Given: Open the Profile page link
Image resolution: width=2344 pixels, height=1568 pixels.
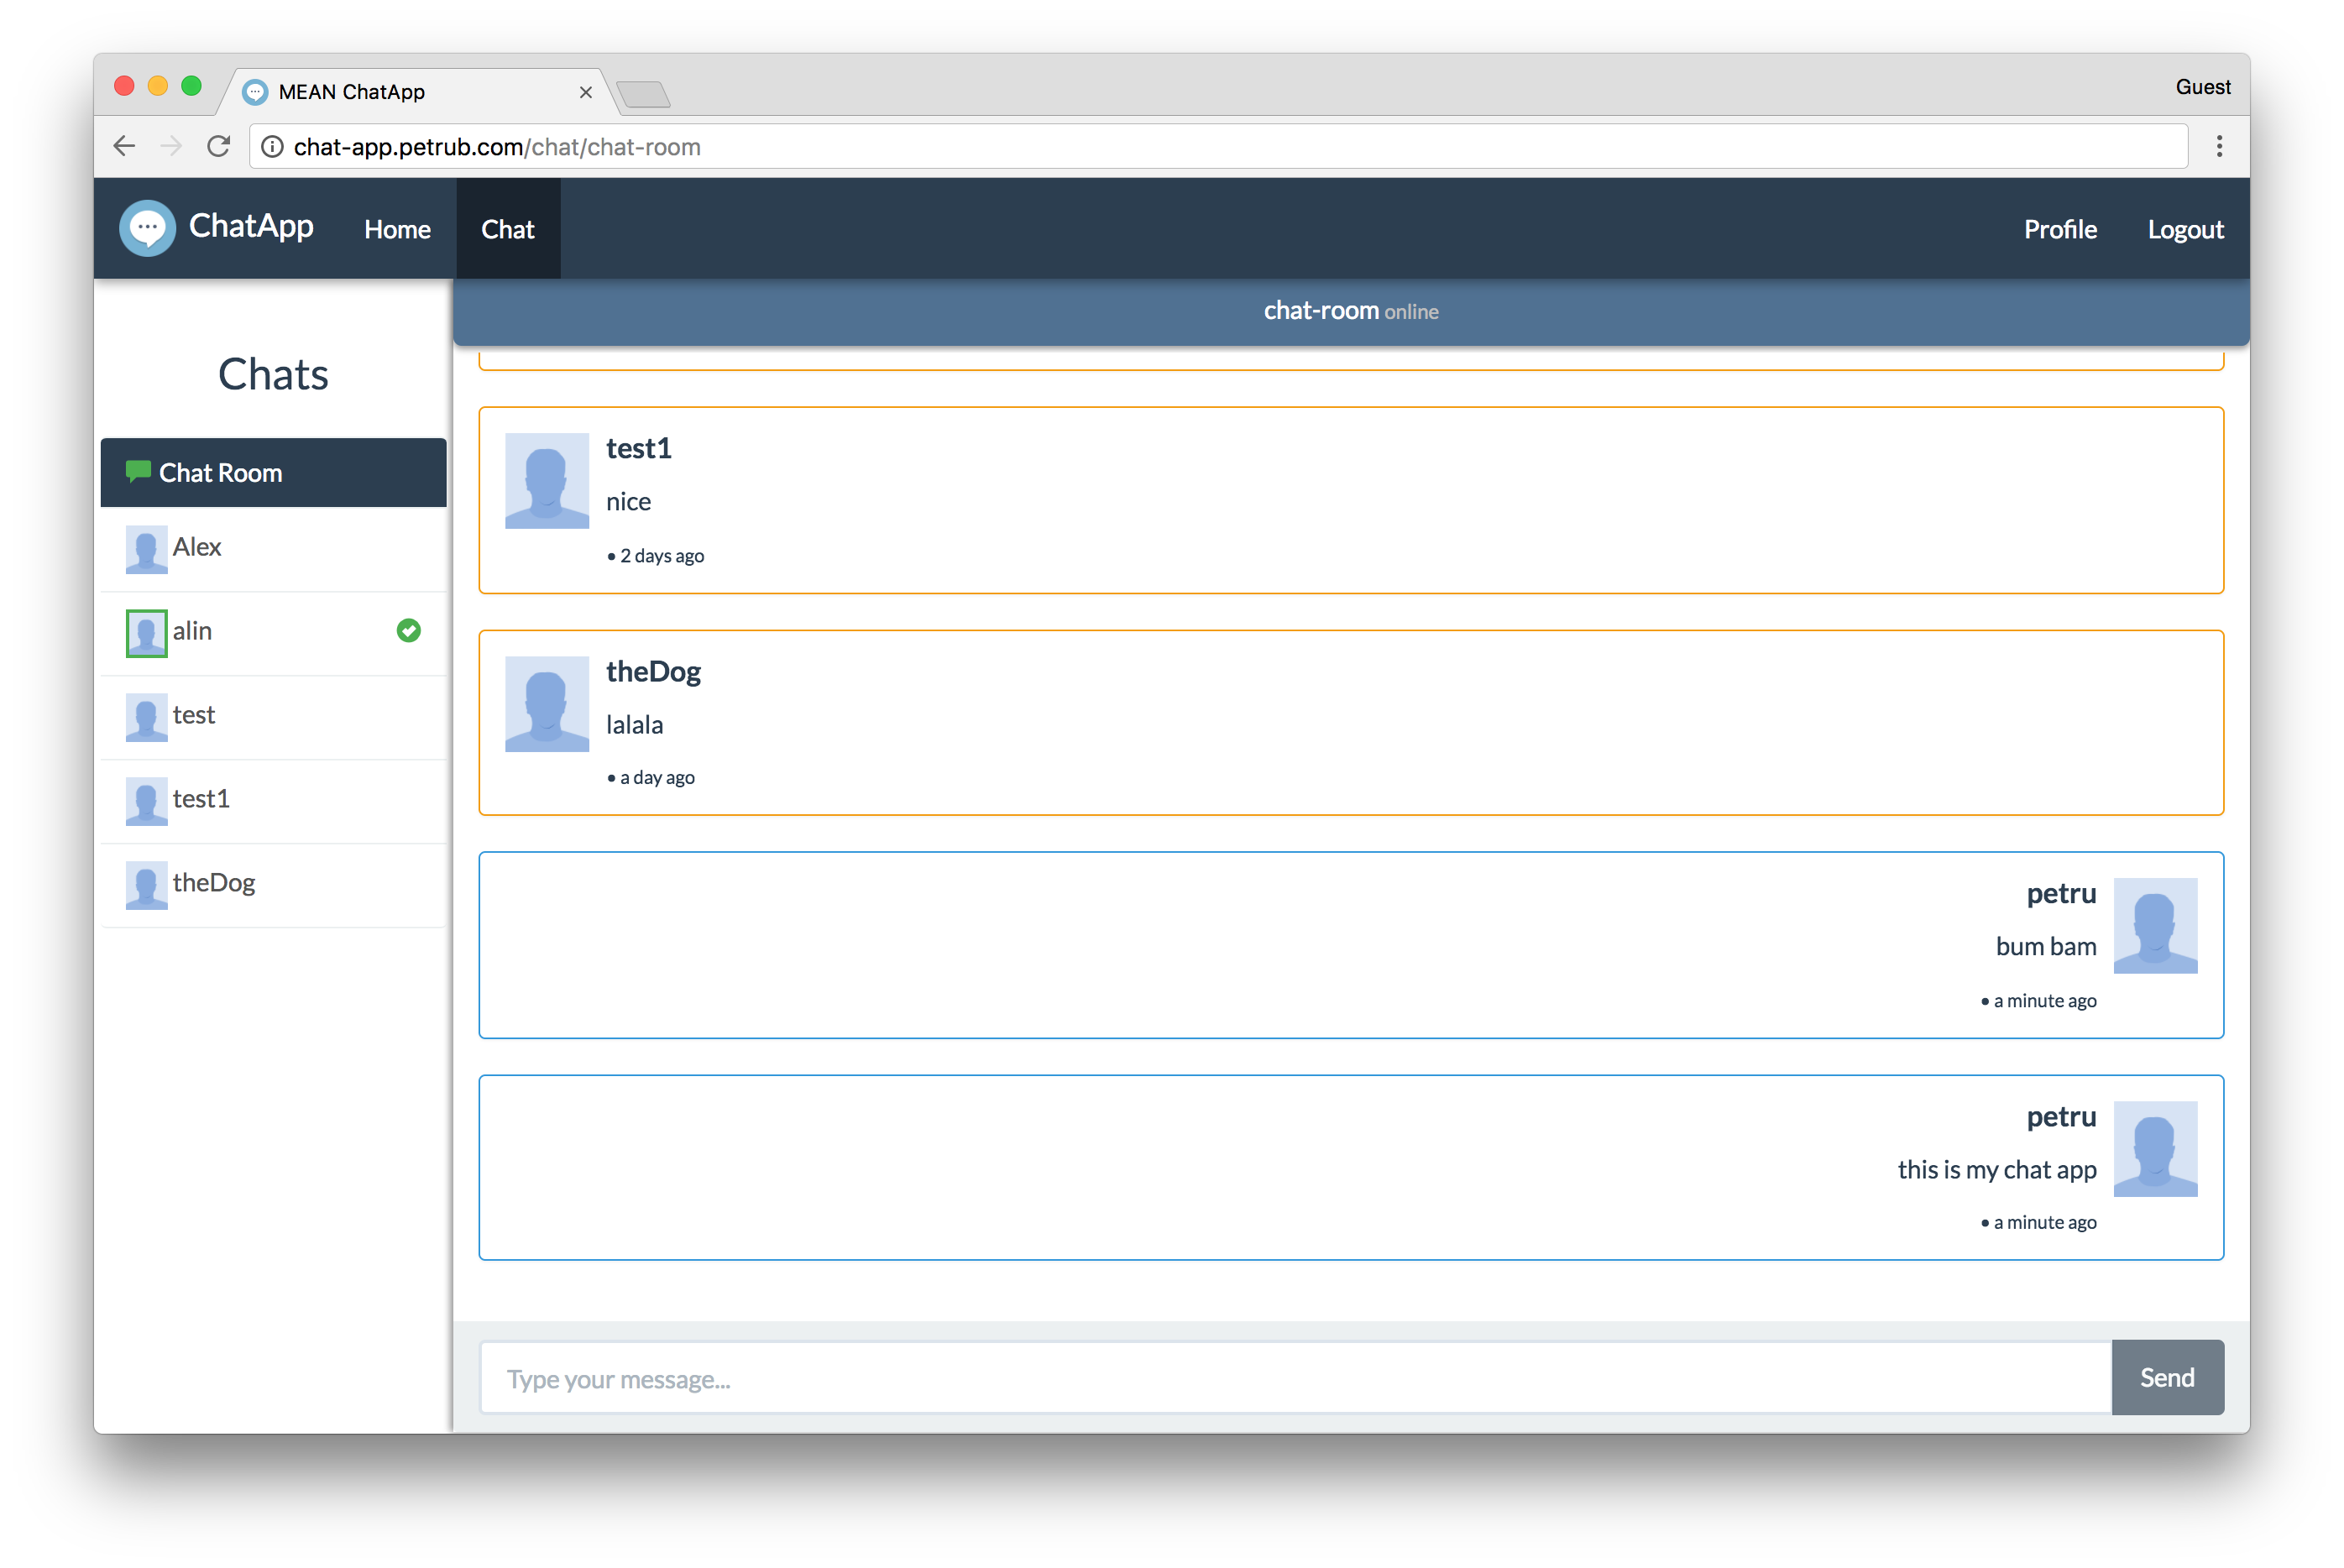Looking at the screenshot, I should (x=2060, y=230).
